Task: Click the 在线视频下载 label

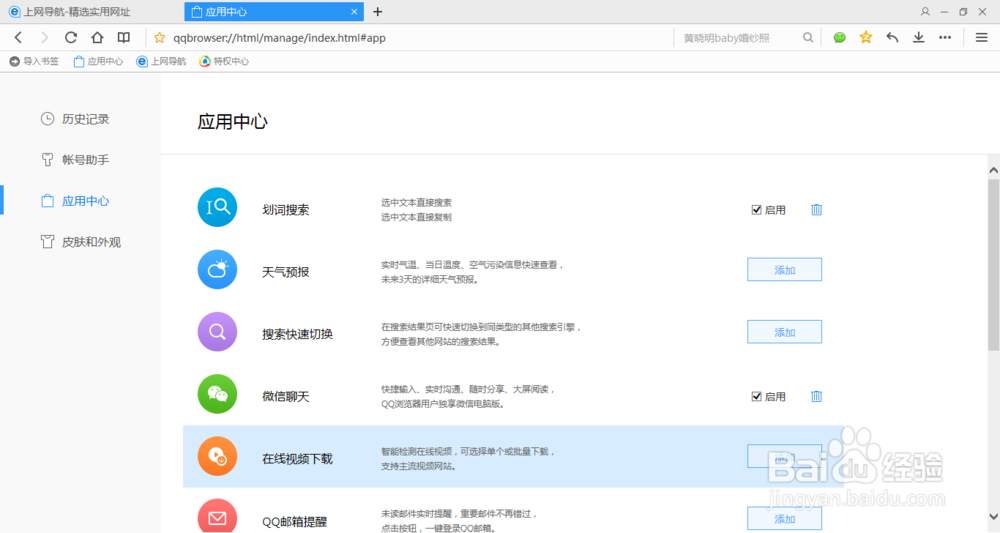Action: (297, 459)
